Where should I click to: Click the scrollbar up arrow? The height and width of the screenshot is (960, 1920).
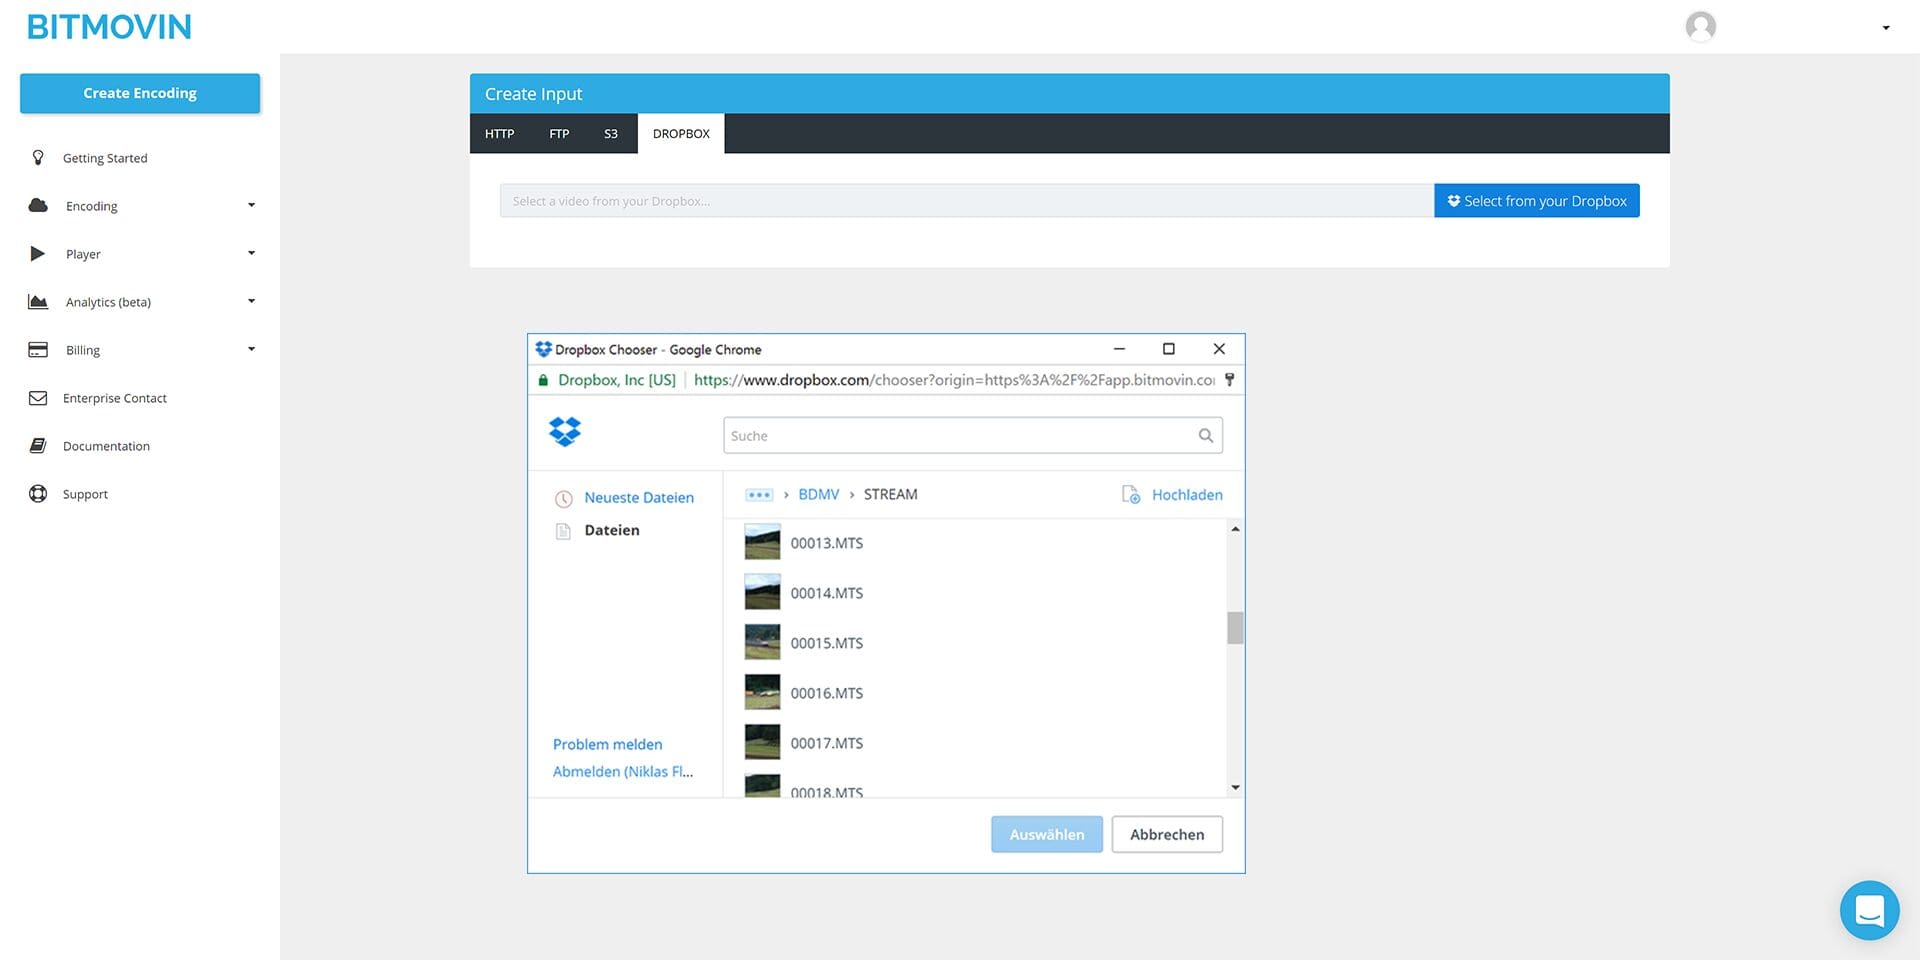(1235, 528)
